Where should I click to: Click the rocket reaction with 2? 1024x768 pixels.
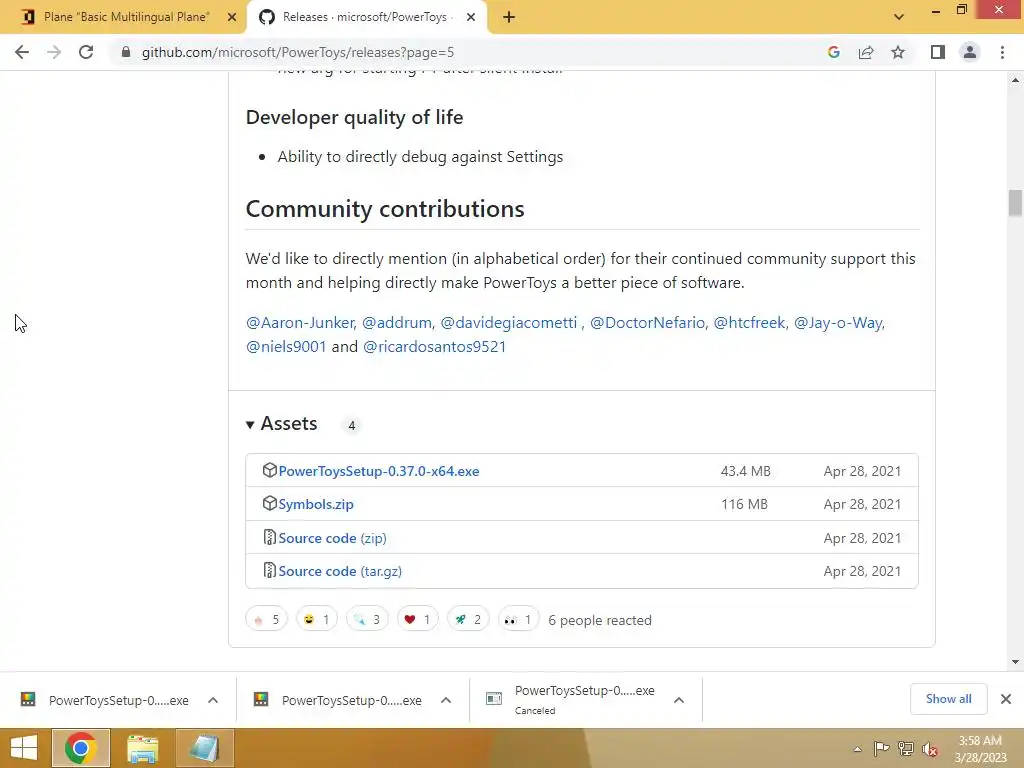(x=468, y=619)
